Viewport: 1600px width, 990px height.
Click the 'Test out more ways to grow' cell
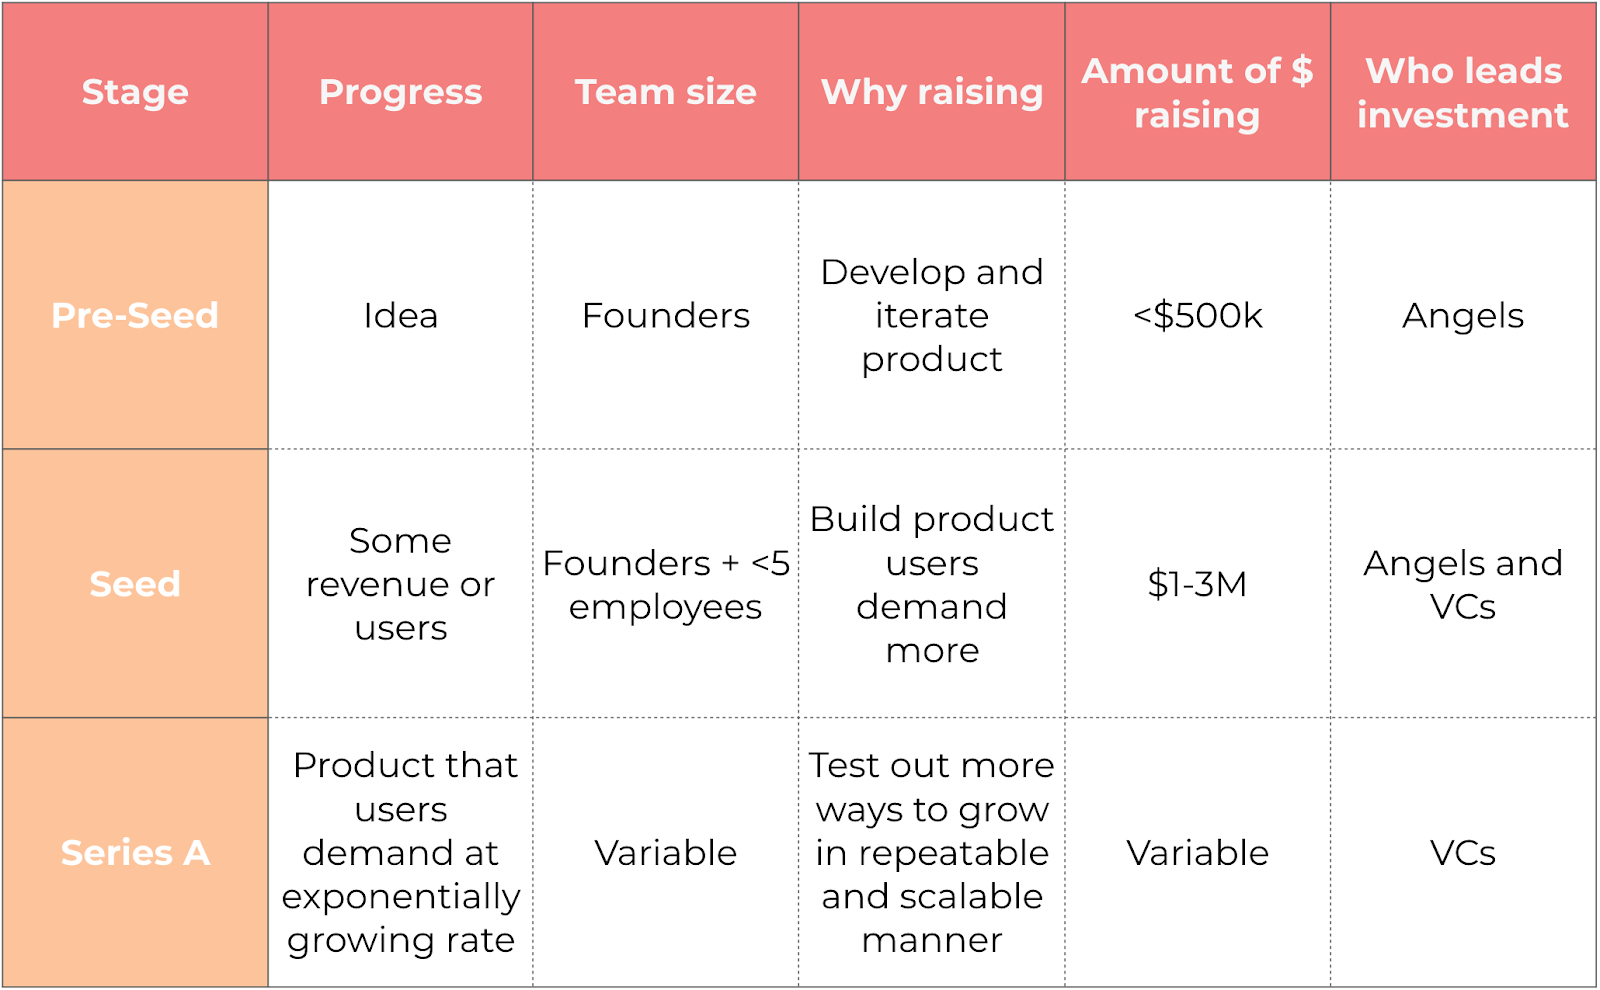point(931,852)
